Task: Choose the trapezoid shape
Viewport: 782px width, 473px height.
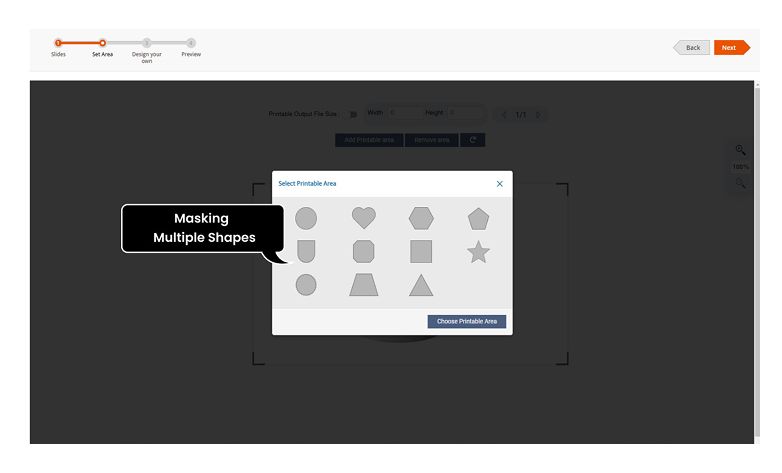Action: pos(364,285)
